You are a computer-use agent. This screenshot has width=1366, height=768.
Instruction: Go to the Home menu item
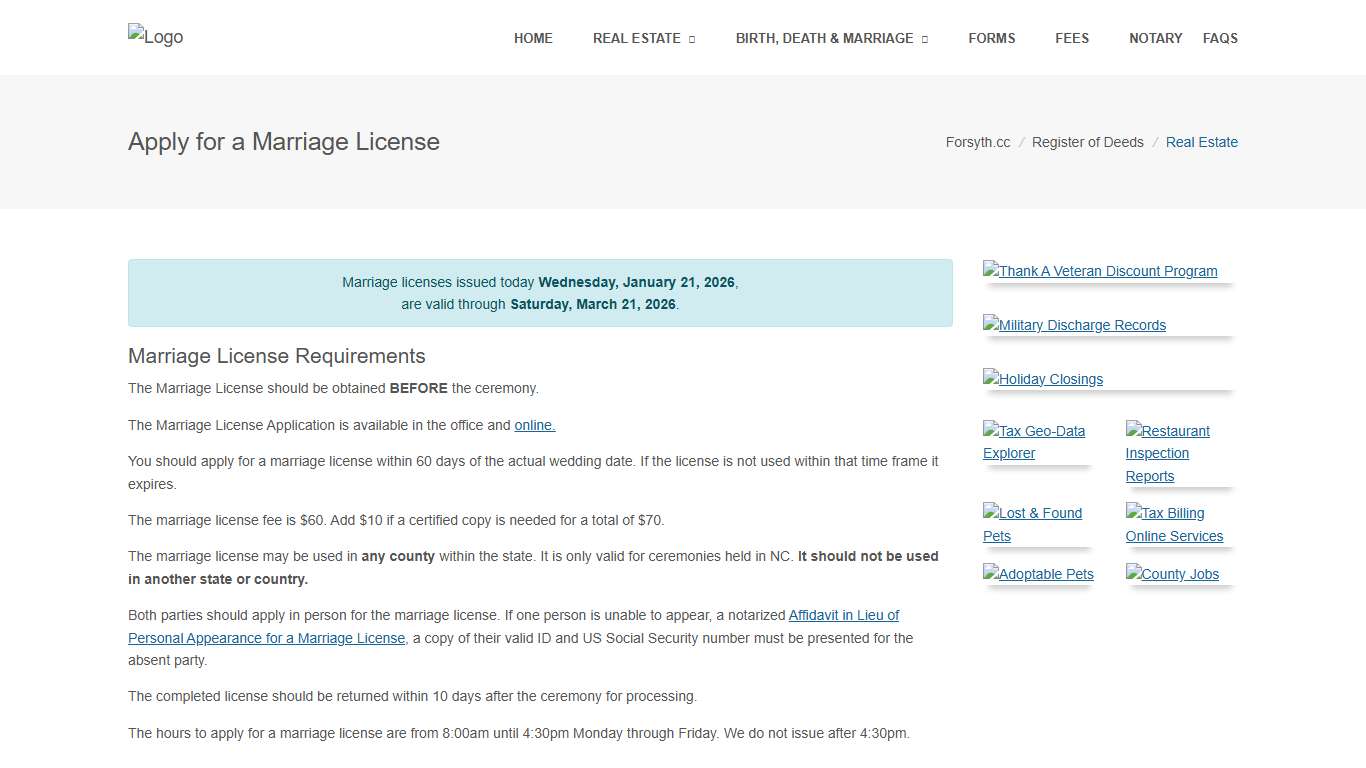[x=533, y=38]
